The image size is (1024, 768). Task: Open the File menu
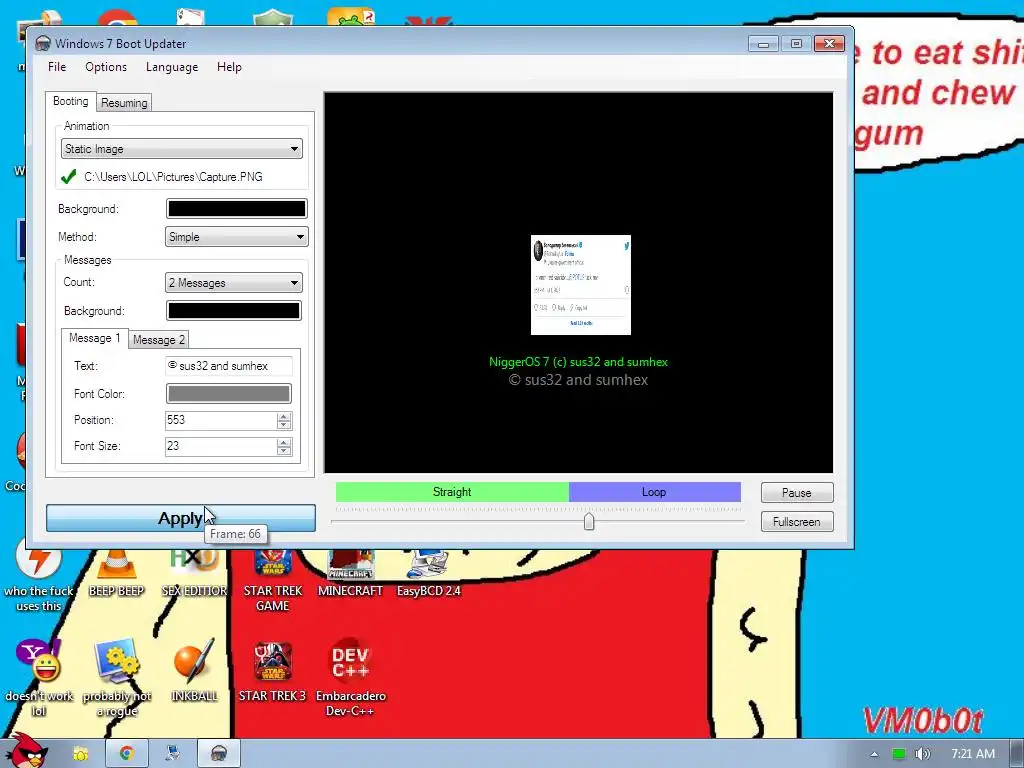(57, 67)
